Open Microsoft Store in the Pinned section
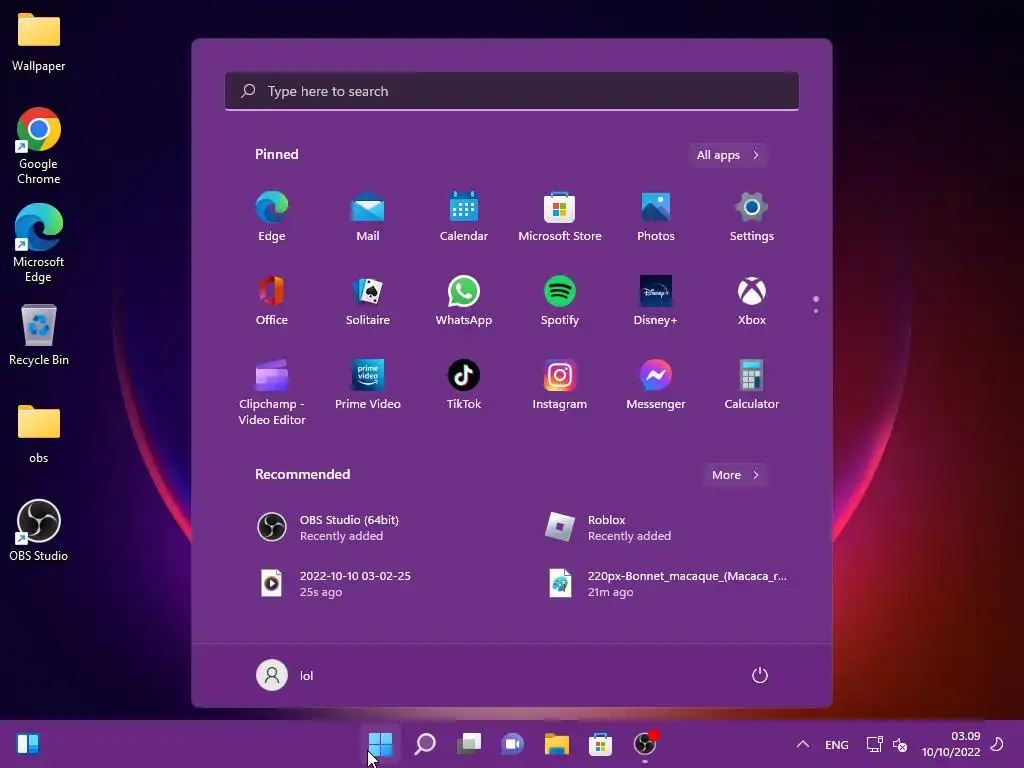Image resolution: width=1024 pixels, height=768 pixels. pyautogui.click(x=560, y=216)
